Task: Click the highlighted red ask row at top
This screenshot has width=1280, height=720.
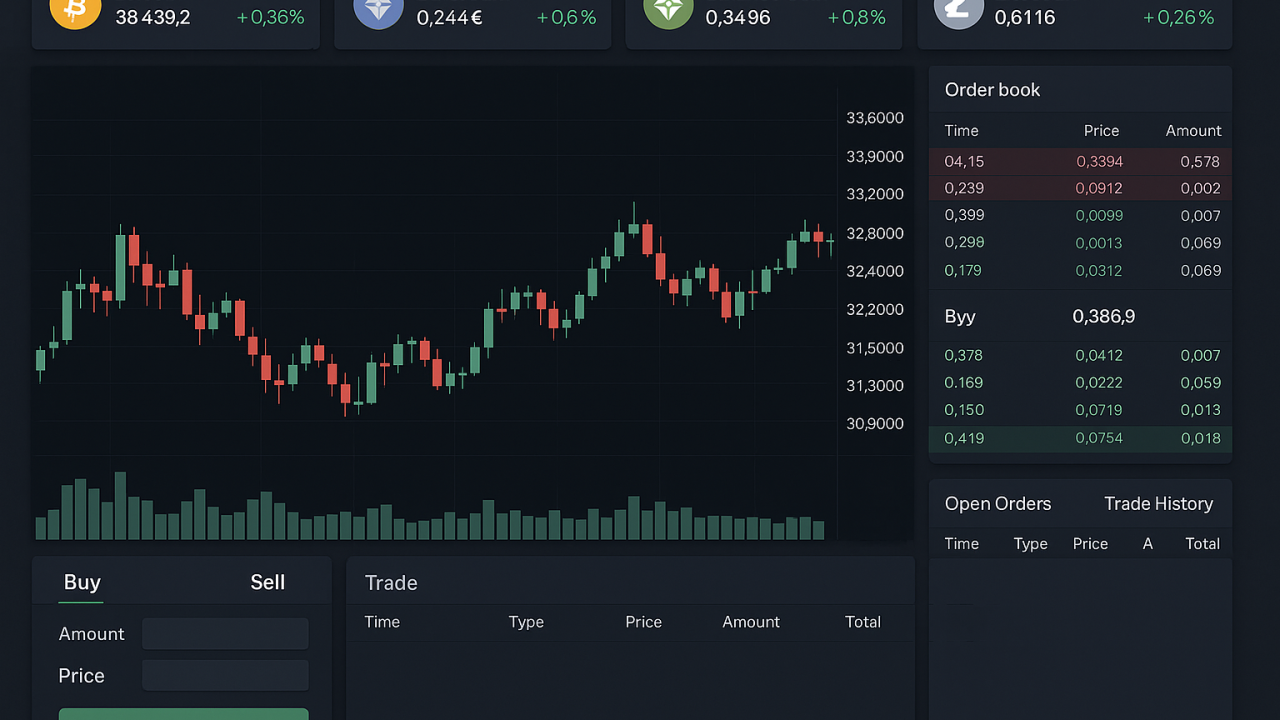Action: (1080, 161)
